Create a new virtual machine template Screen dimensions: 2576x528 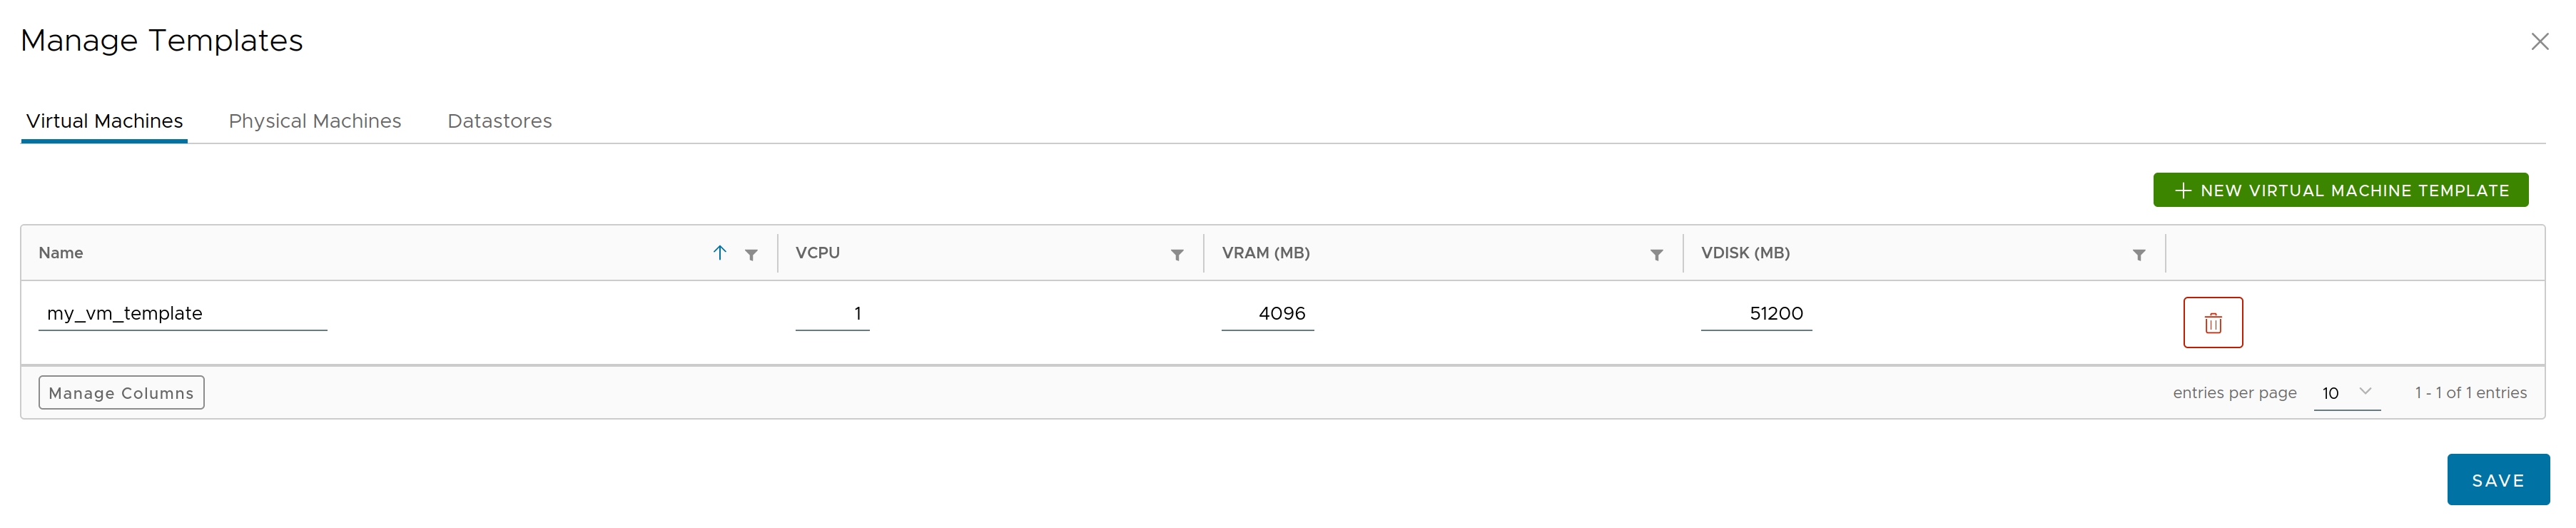coord(2340,190)
